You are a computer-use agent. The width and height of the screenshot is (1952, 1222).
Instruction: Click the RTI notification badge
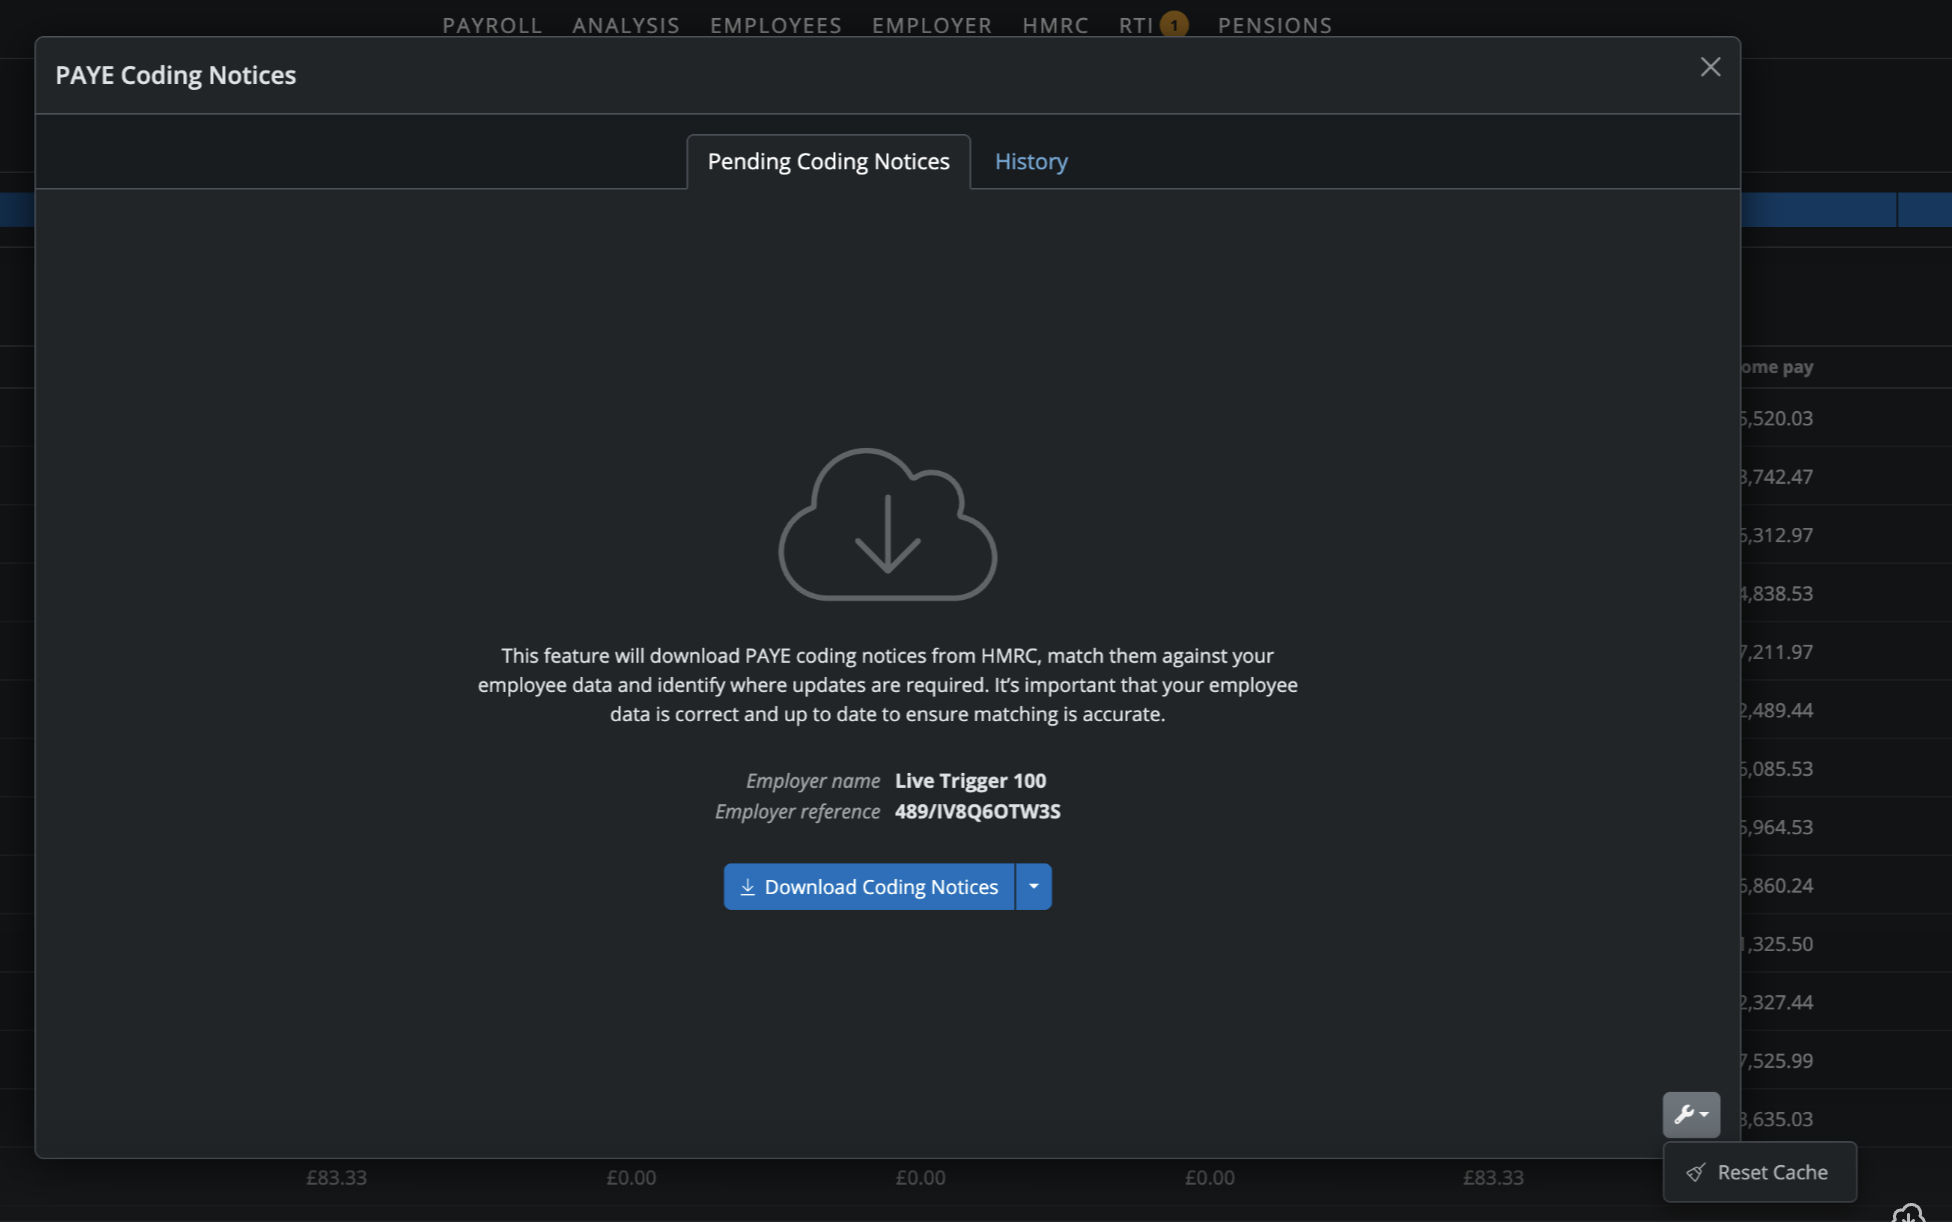pos(1174,25)
